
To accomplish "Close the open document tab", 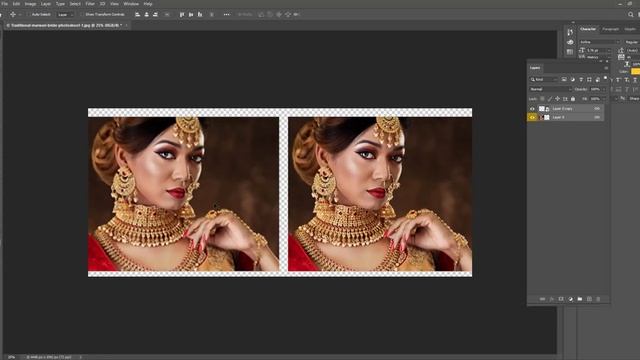I will coord(127,25).
